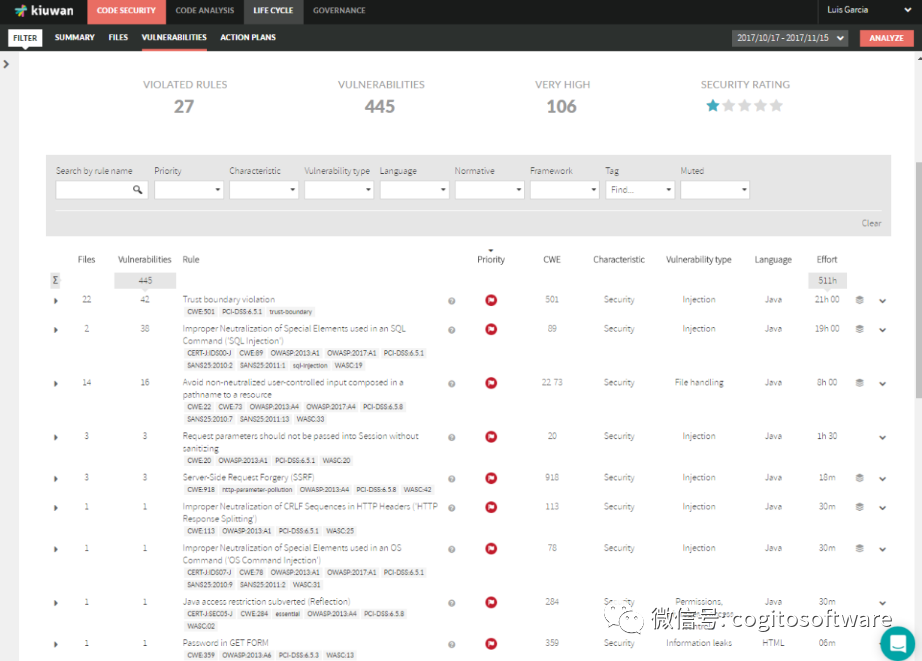Open help icon for OS Command Injection rule
922x661 pixels.
tap(452, 549)
